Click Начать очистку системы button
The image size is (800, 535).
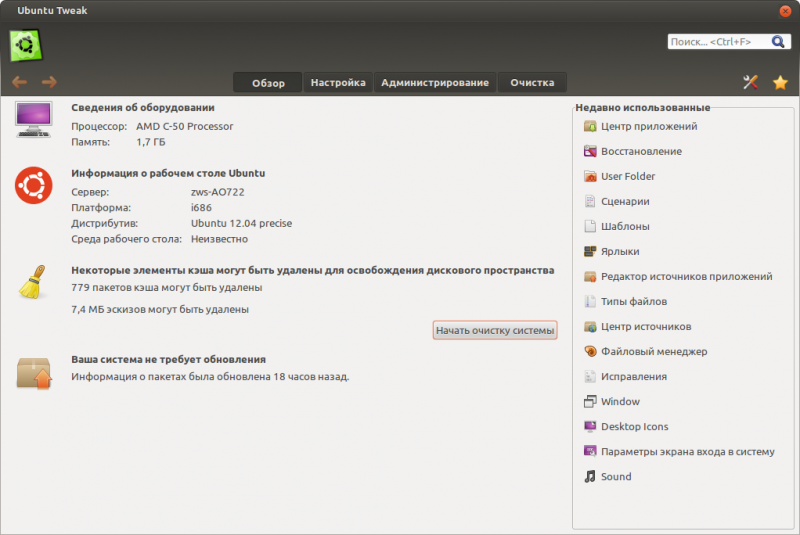tap(495, 330)
